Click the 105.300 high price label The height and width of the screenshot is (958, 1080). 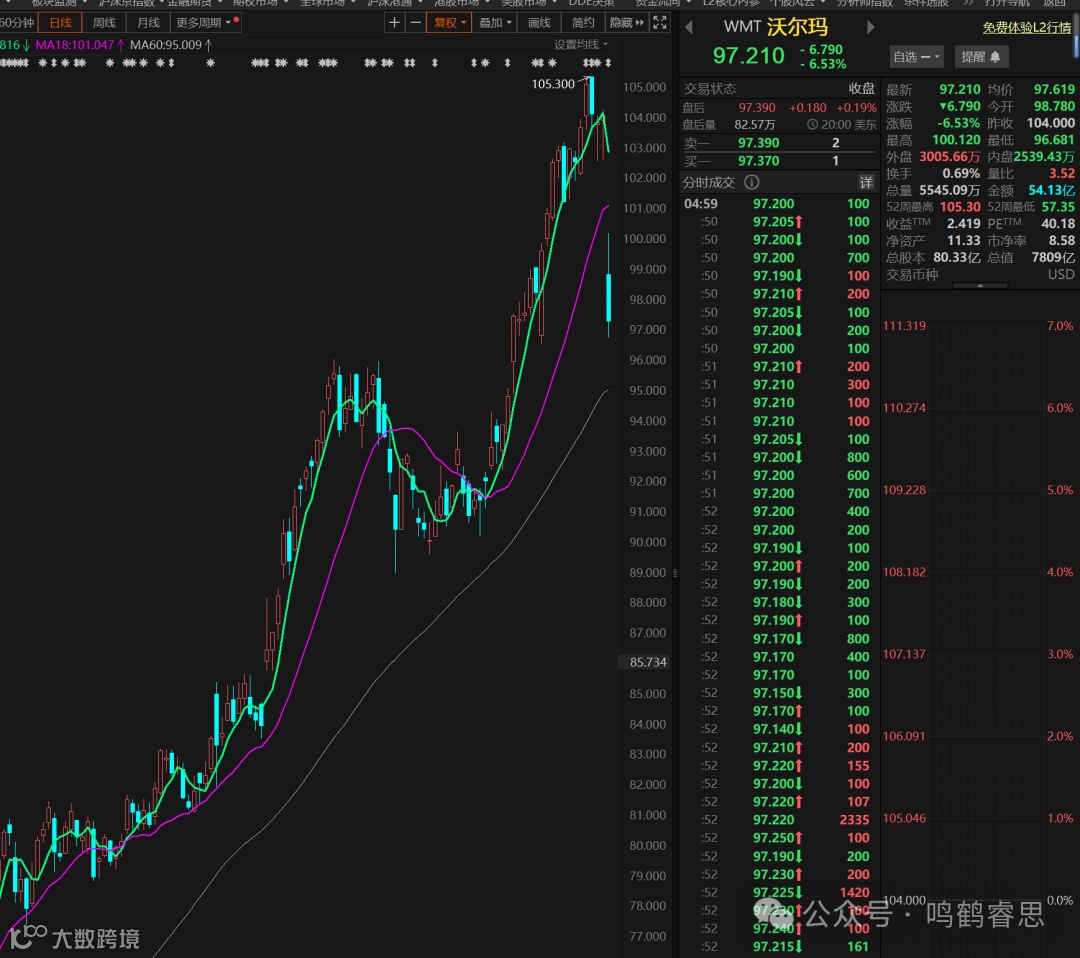553,84
